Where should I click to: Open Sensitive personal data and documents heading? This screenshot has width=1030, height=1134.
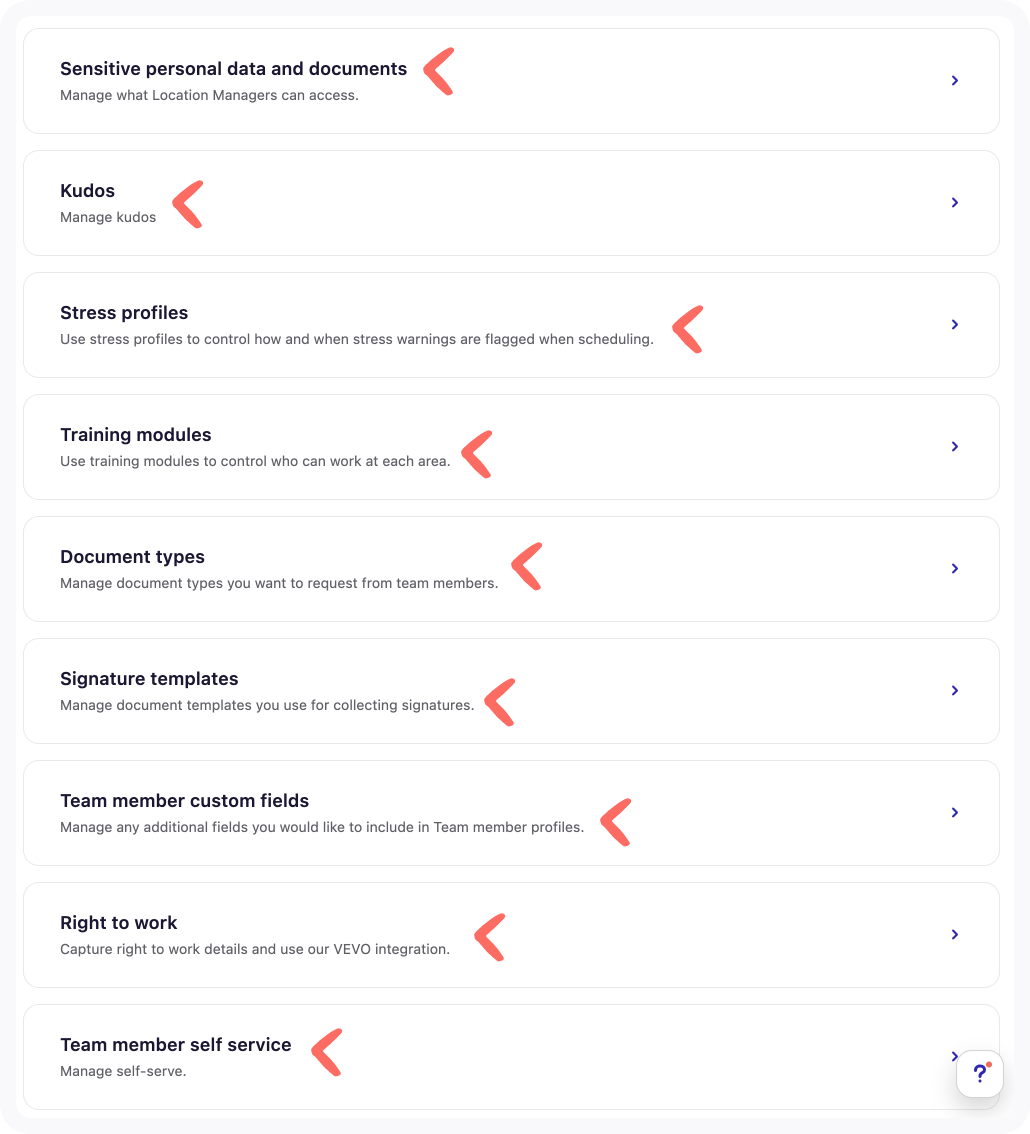pyautogui.click(x=233, y=69)
